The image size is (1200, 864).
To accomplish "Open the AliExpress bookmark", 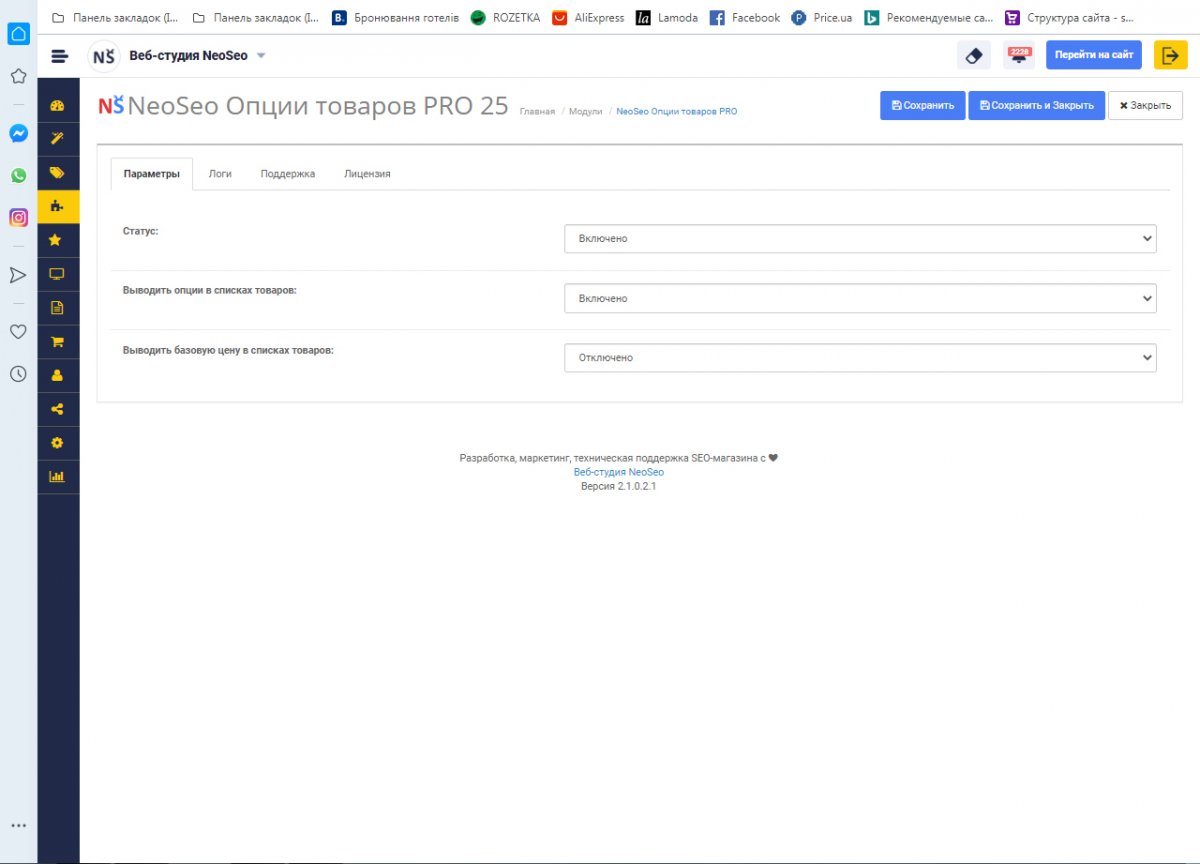I will click(x=588, y=17).
